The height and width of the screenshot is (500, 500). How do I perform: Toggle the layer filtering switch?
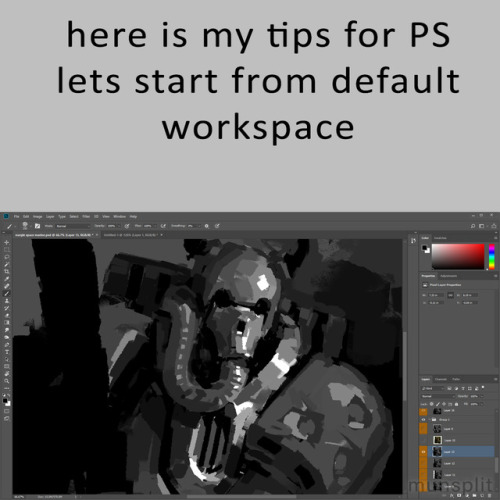tap(483, 387)
